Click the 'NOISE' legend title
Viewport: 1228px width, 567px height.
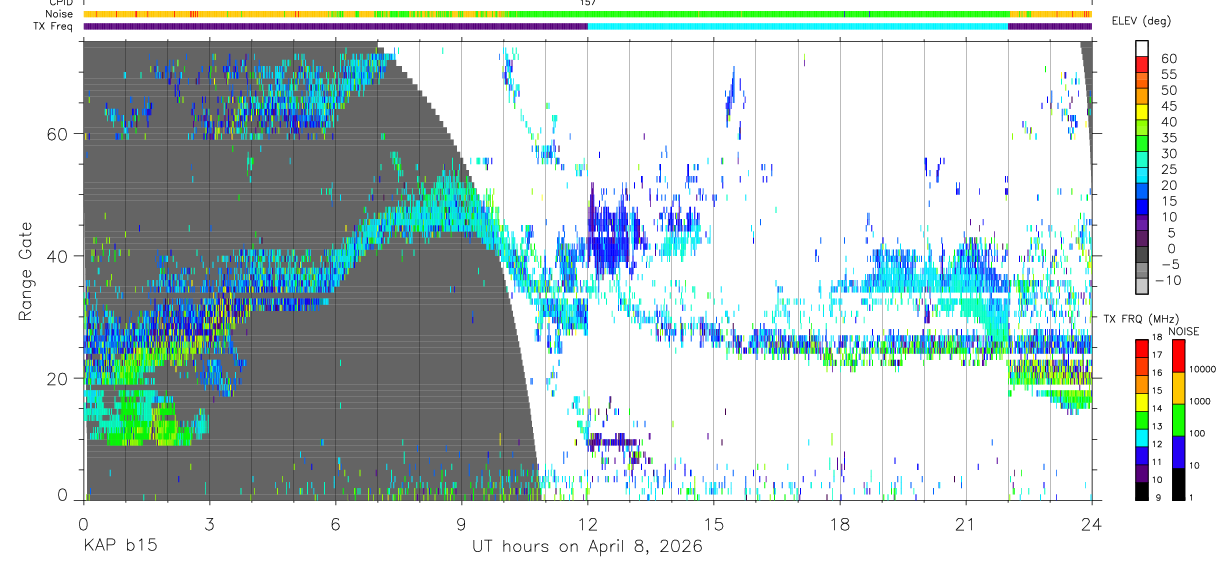click(x=1186, y=331)
